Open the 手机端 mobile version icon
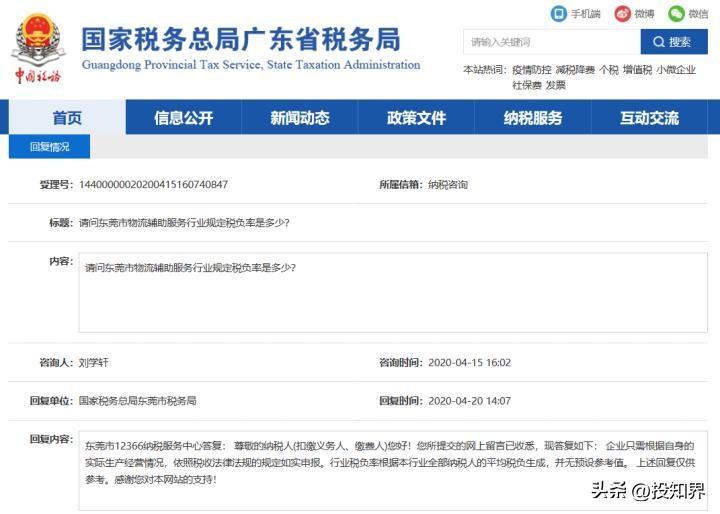 click(x=559, y=13)
